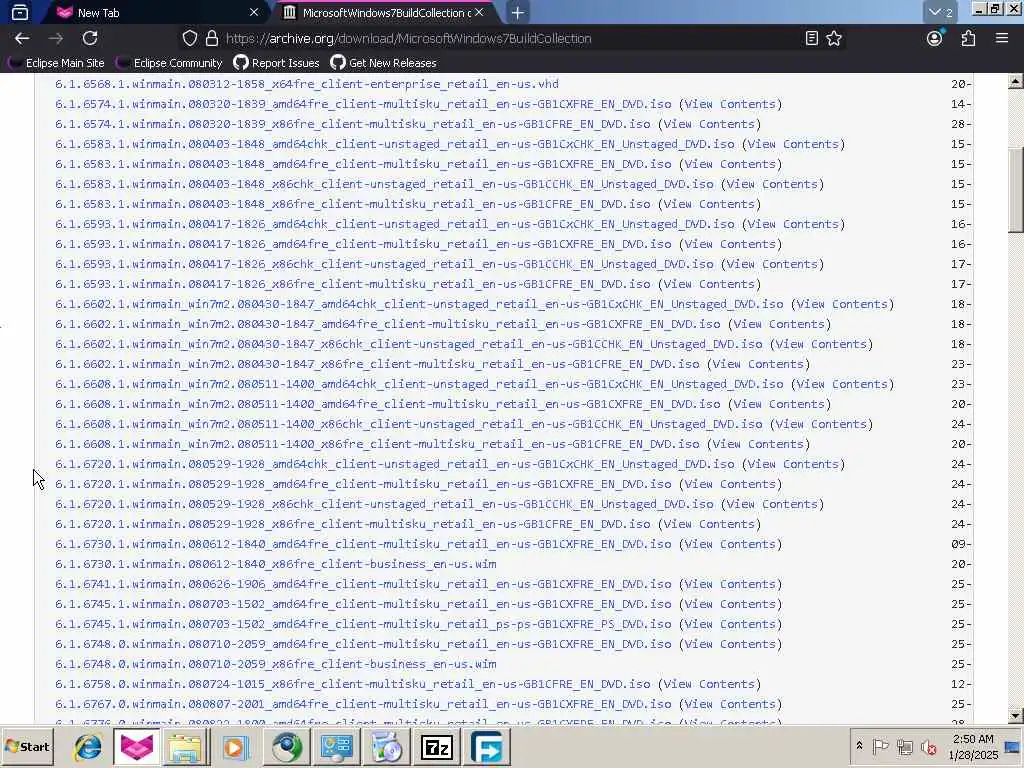
Task: Click the tracking protection shield icon
Action: click(189, 39)
